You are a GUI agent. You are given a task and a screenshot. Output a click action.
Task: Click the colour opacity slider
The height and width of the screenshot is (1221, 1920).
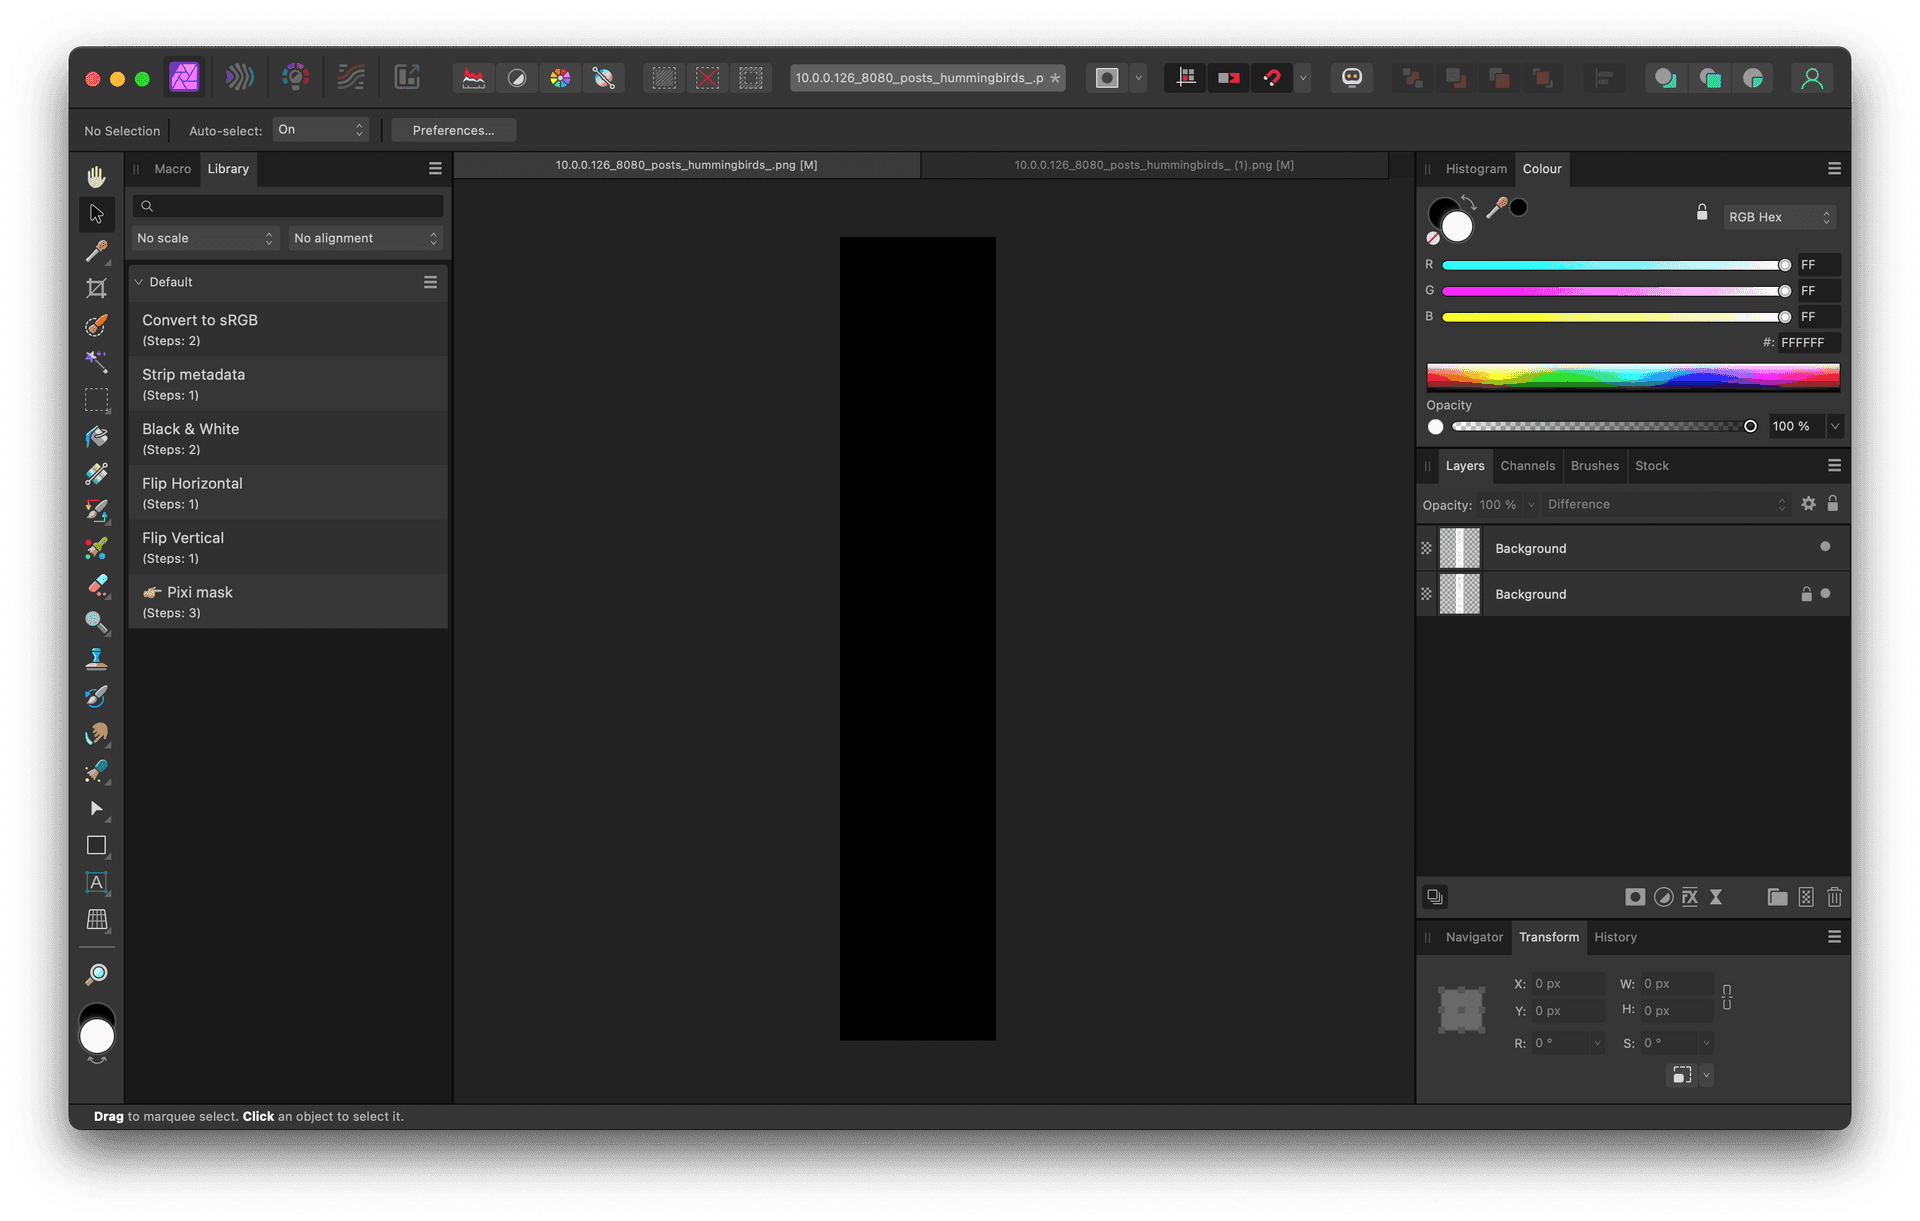tap(1603, 426)
